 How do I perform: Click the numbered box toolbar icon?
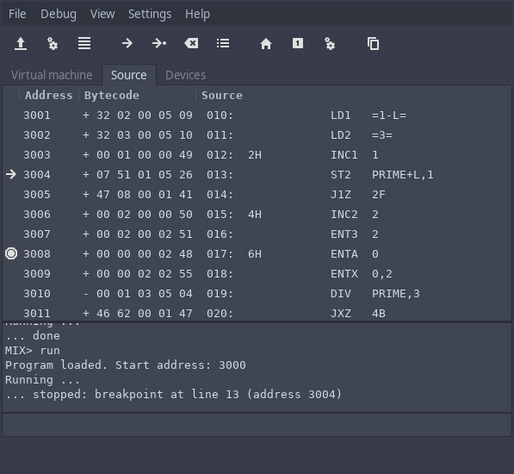298,43
